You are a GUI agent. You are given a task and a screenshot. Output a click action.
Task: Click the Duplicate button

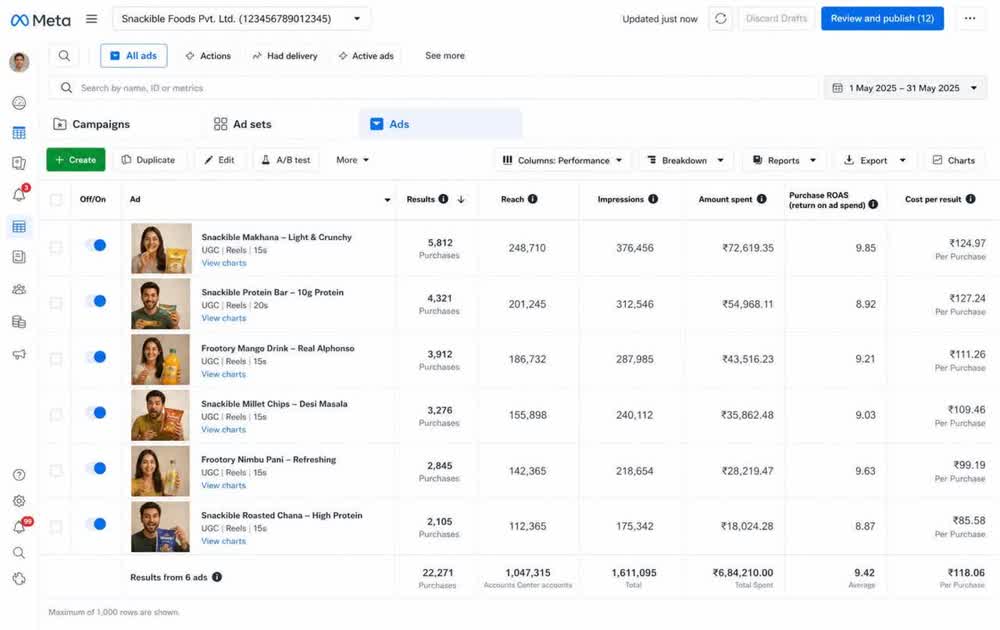[149, 160]
